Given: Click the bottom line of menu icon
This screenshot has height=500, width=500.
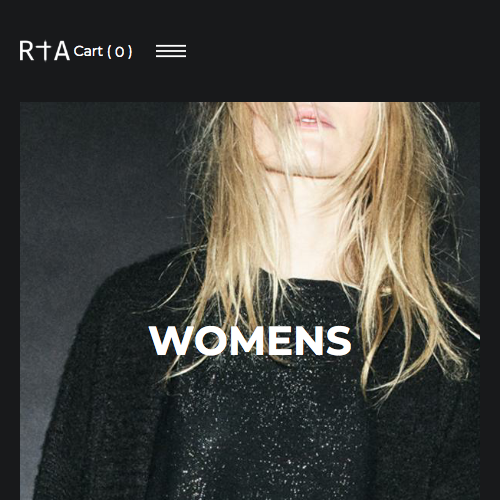Looking at the screenshot, I should (171, 56).
